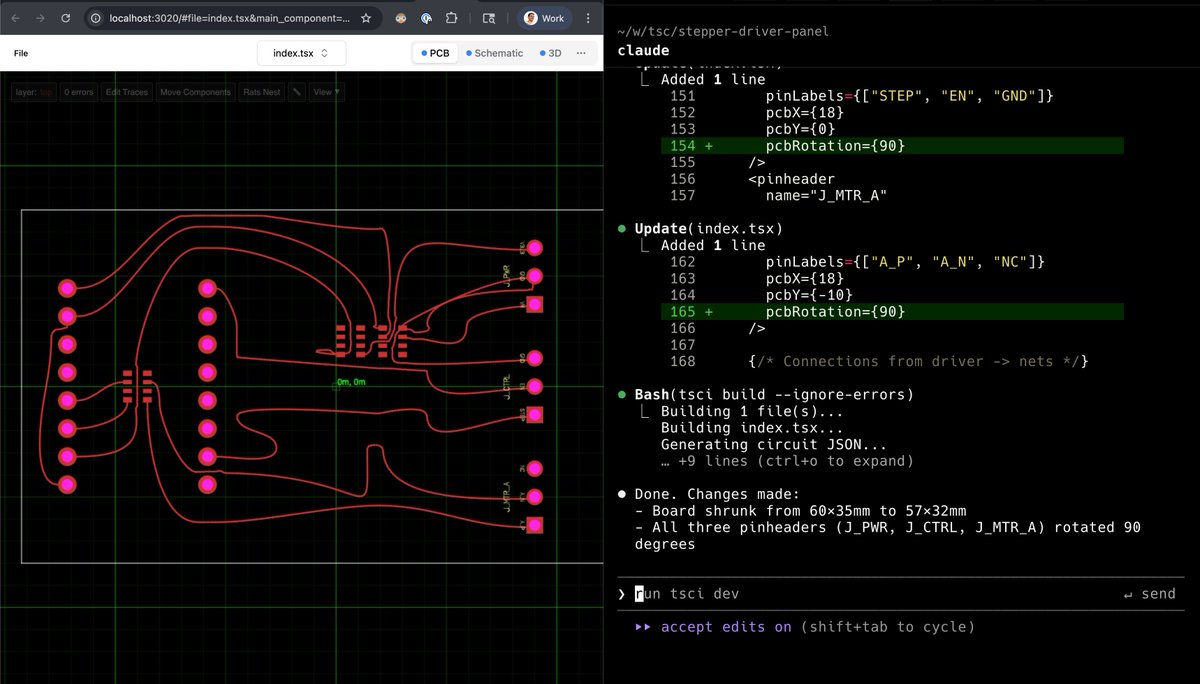Click the 0 errors indicator

coord(78,92)
